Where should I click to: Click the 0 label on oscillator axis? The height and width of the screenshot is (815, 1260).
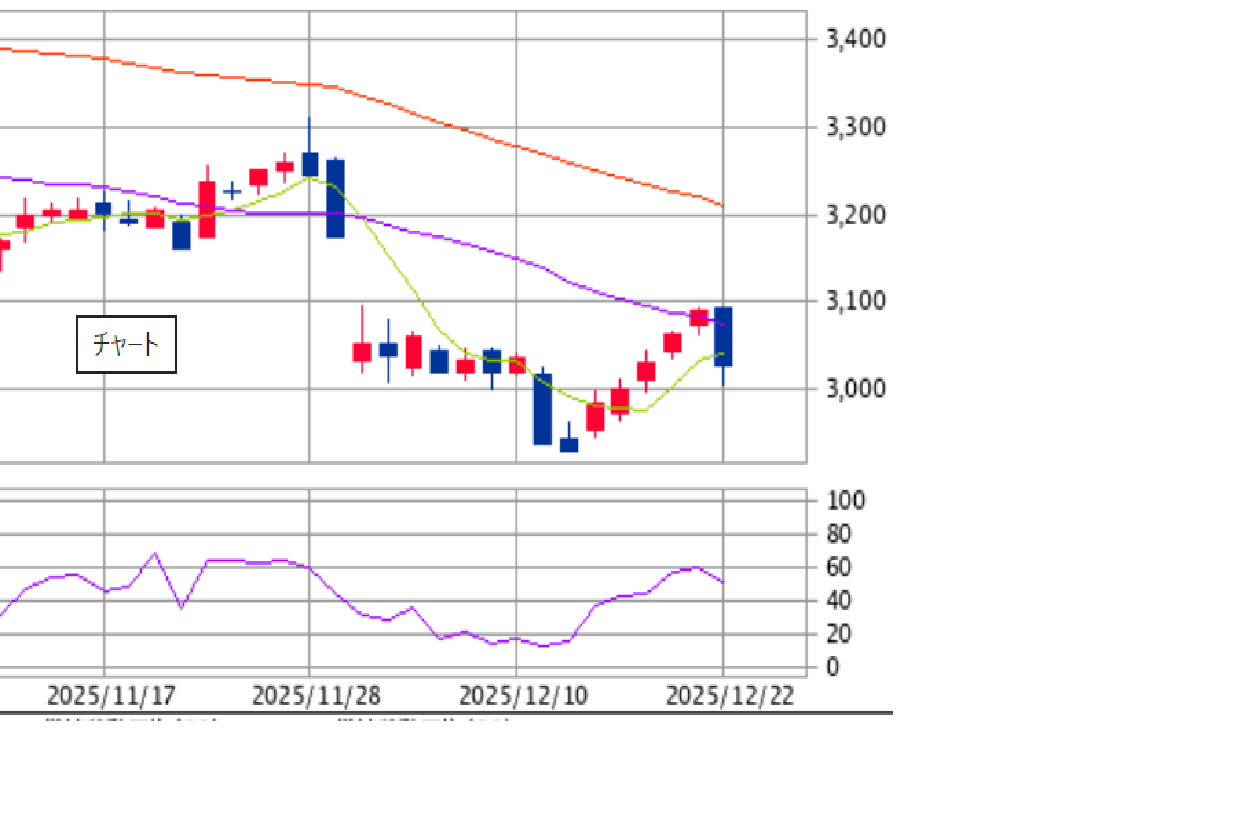(833, 667)
